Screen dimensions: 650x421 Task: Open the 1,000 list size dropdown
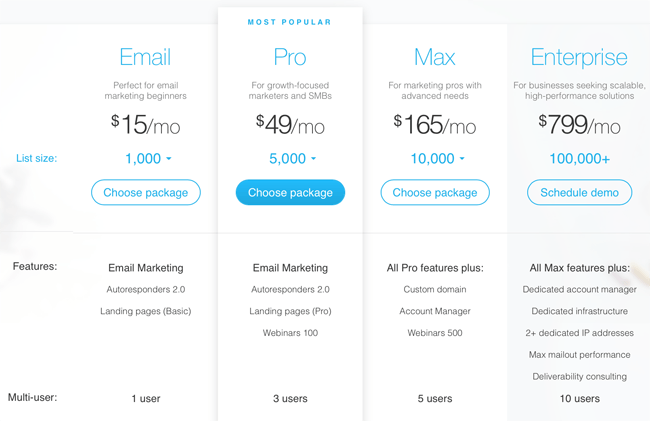click(148, 158)
